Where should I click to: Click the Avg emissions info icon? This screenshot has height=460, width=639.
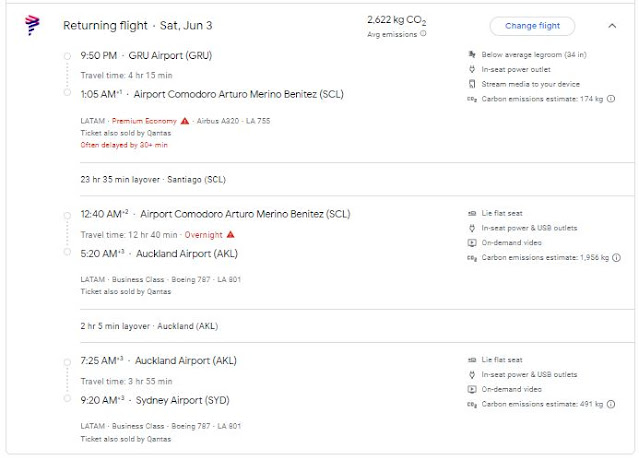pyautogui.click(x=423, y=33)
